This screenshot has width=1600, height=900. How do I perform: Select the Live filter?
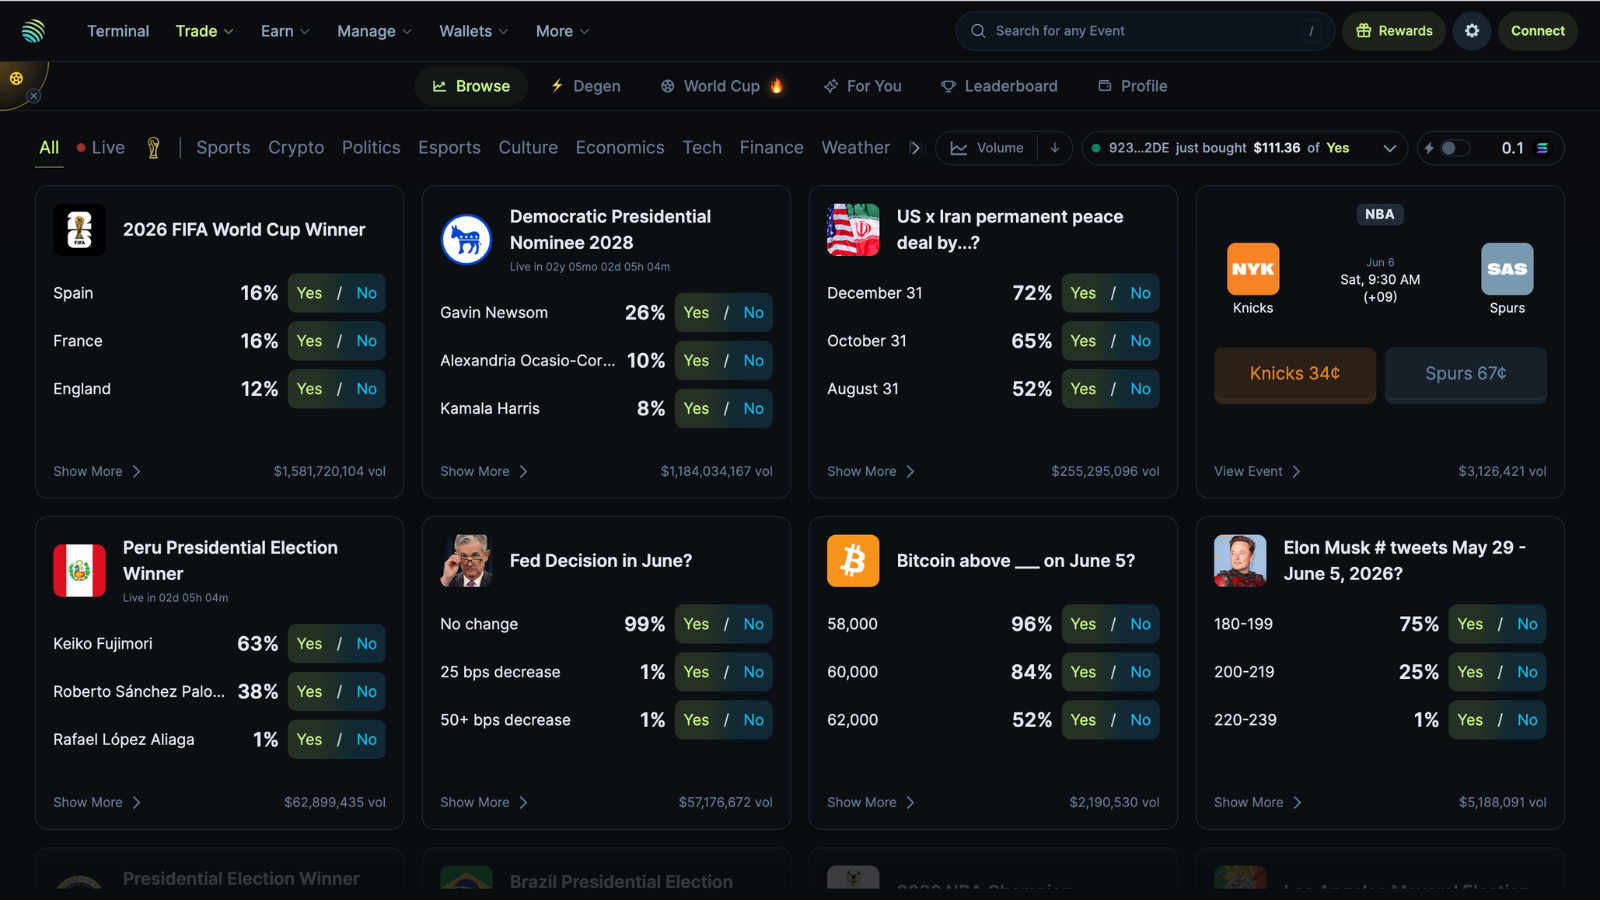pos(101,148)
